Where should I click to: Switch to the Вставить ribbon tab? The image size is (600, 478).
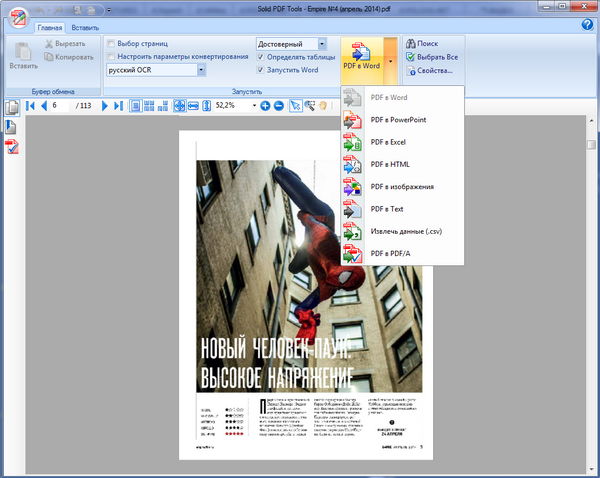pyautogui.click(x=85, y=27)
